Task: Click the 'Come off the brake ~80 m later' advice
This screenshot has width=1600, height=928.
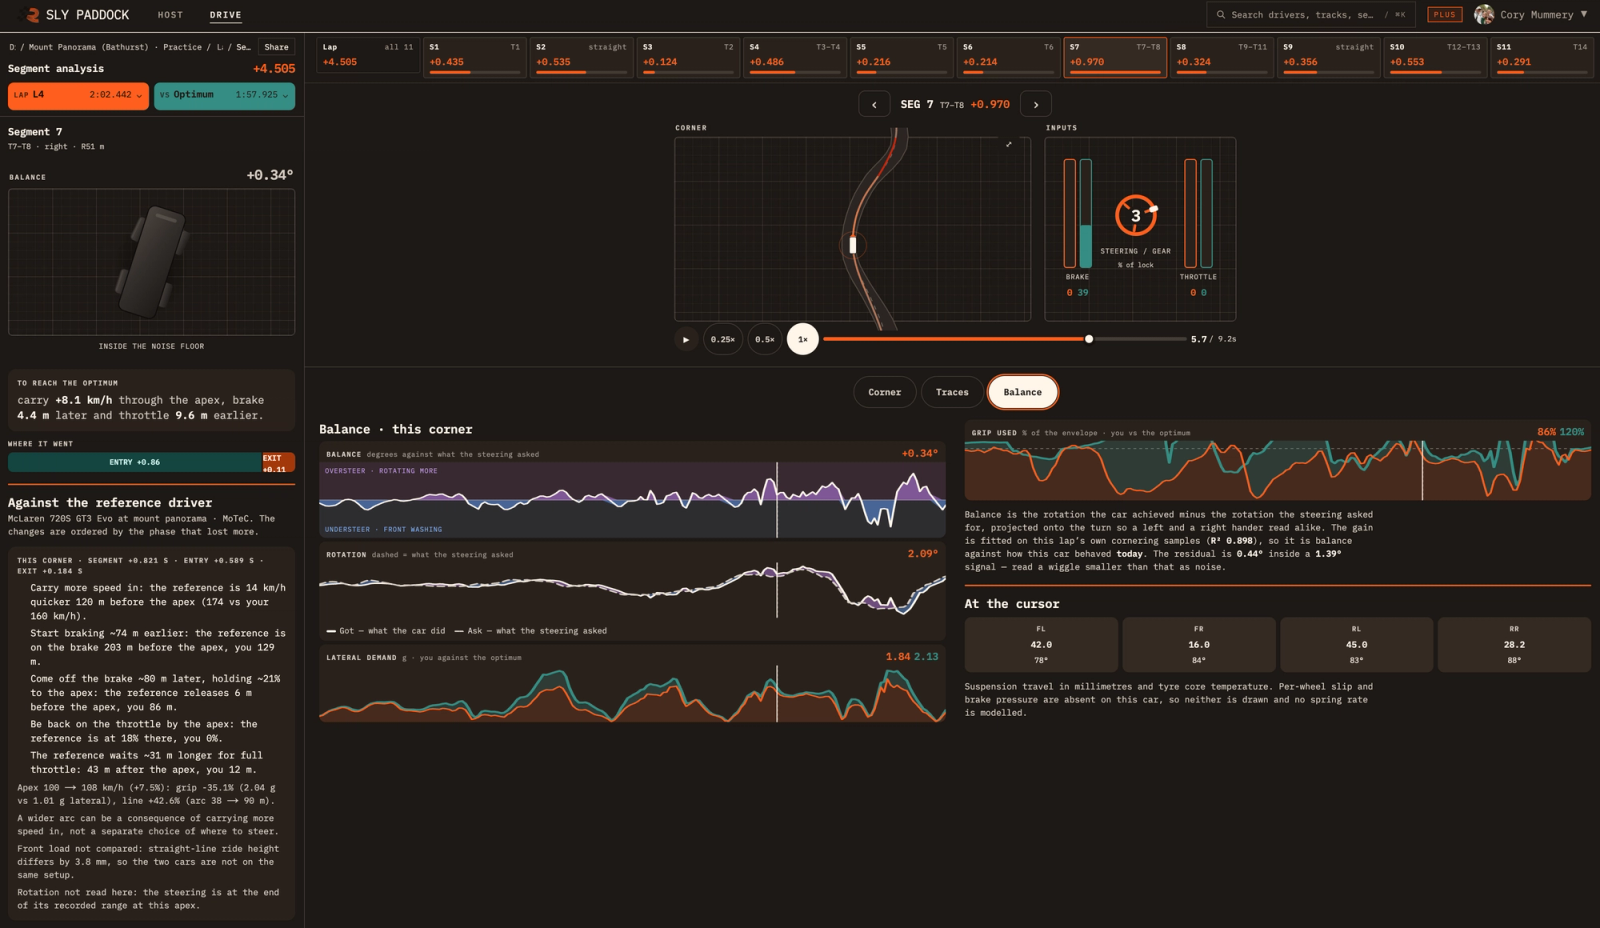Action: click(158, 692)
